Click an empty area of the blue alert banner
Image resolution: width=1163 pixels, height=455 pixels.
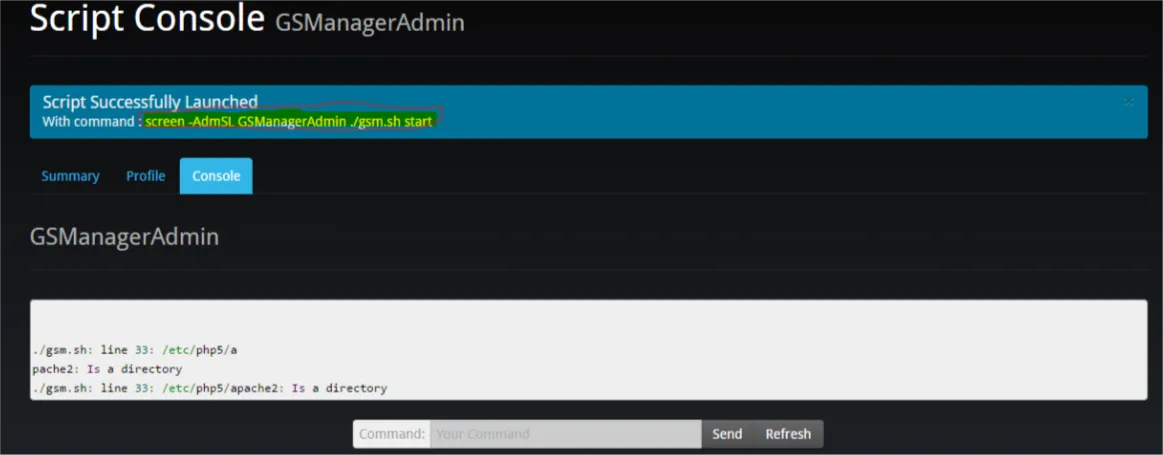(x=750, y=112)
